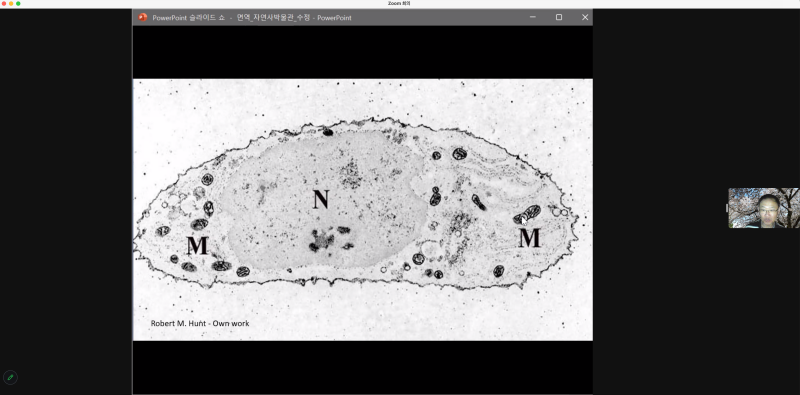Click the PowerPoint logo in title bar
The image size is (800, 395).
click(x=142, y=17)
